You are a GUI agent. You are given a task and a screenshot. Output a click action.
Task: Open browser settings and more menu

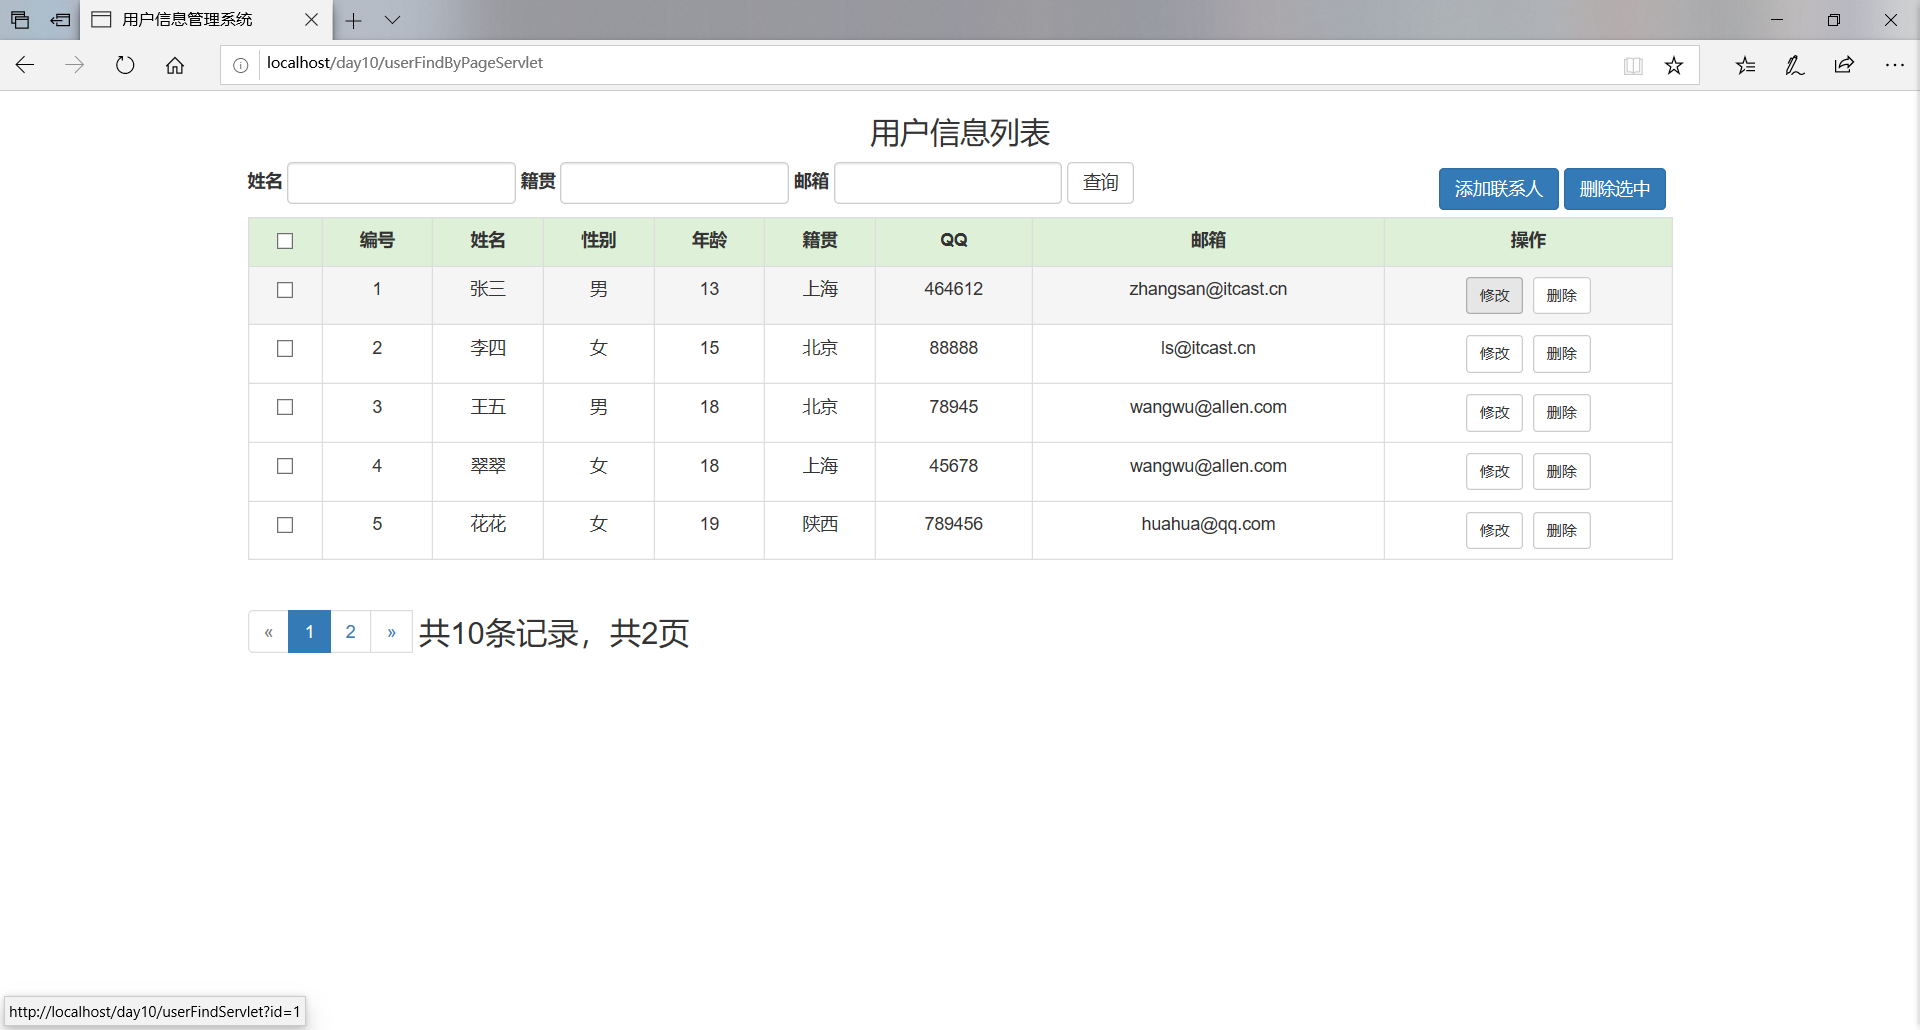point(1894,65)
